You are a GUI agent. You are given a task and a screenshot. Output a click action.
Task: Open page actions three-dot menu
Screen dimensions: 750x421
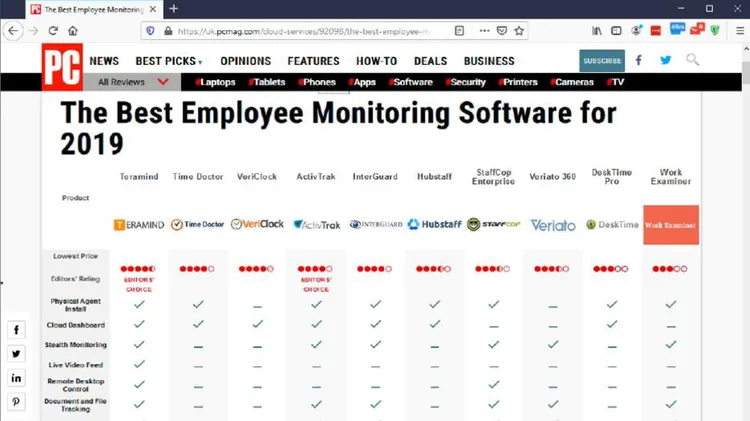(x=485, y=31)
